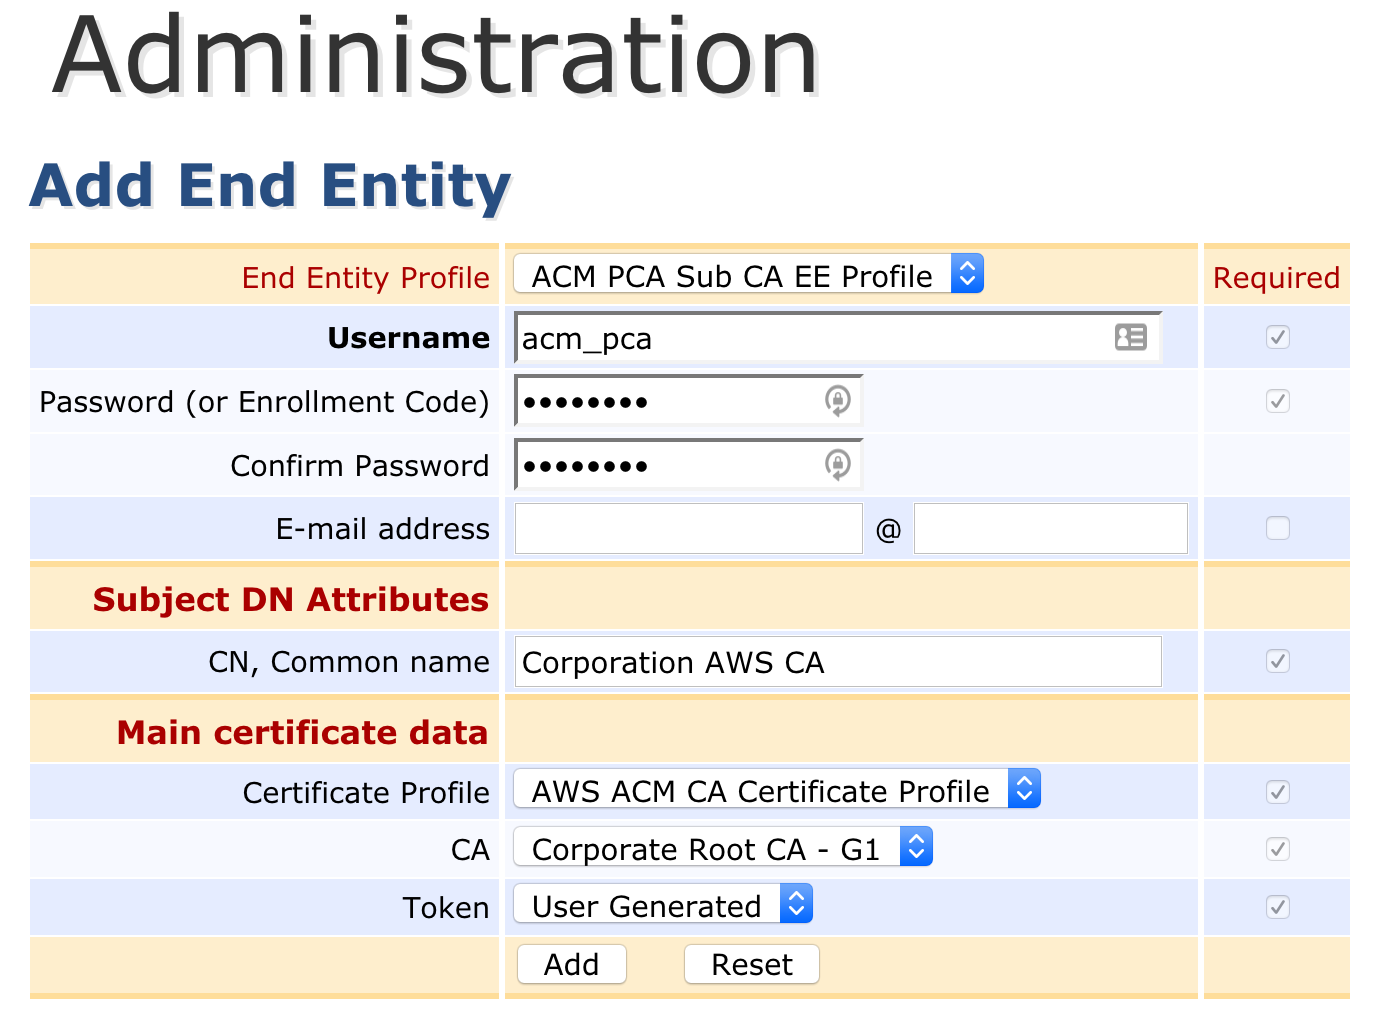
Task: Click the Password required checkbox
Action: point(1277,401)
